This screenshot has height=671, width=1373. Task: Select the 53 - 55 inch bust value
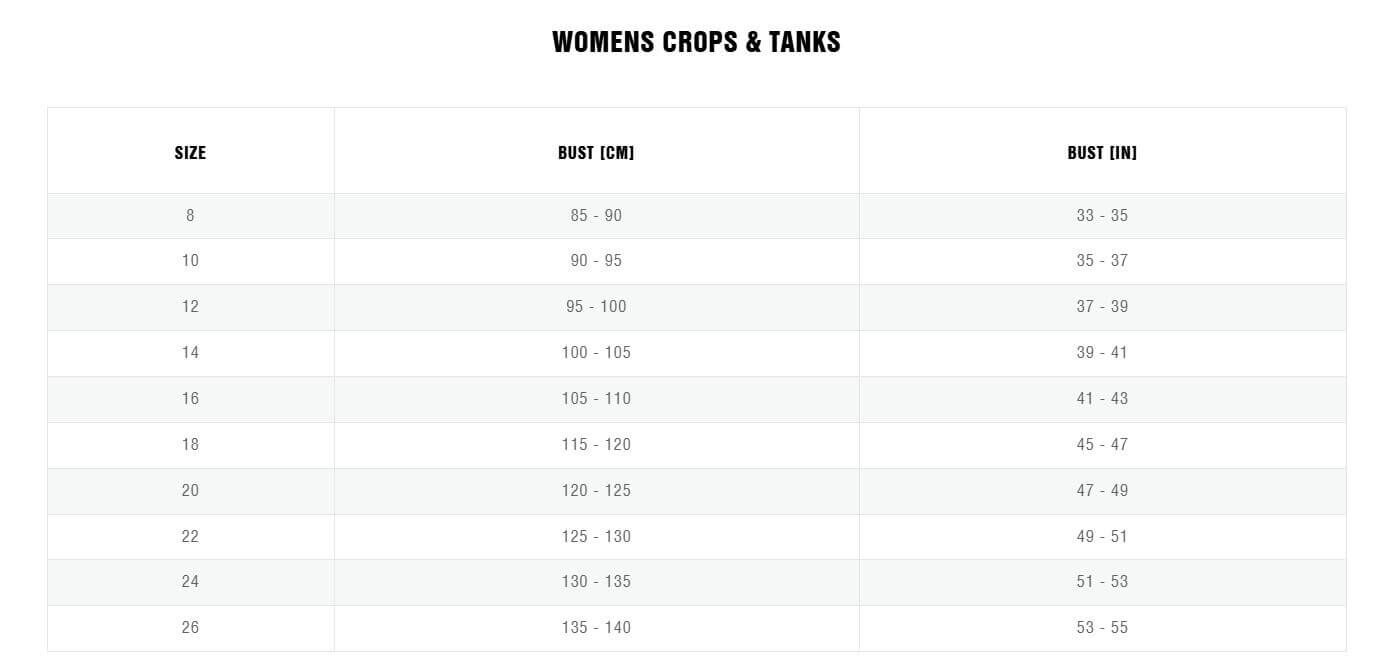click(1102, 628)
